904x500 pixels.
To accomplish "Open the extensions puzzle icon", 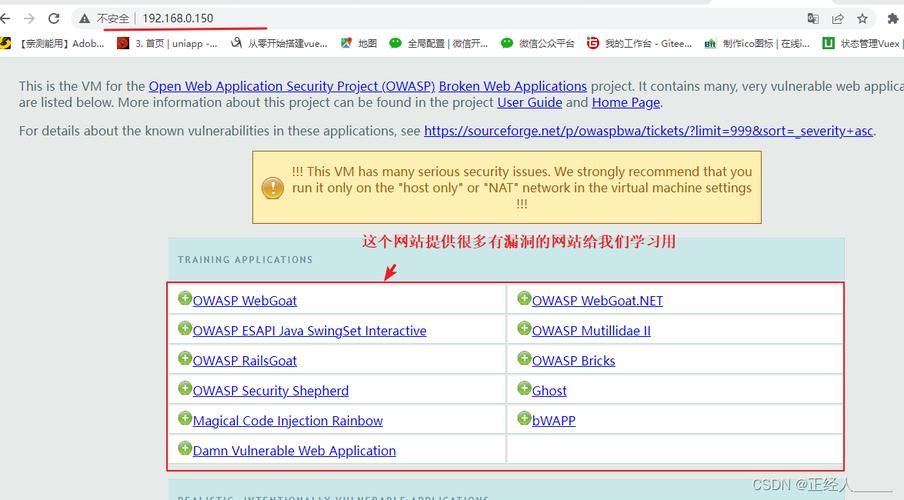I will [x=892, y=18].
